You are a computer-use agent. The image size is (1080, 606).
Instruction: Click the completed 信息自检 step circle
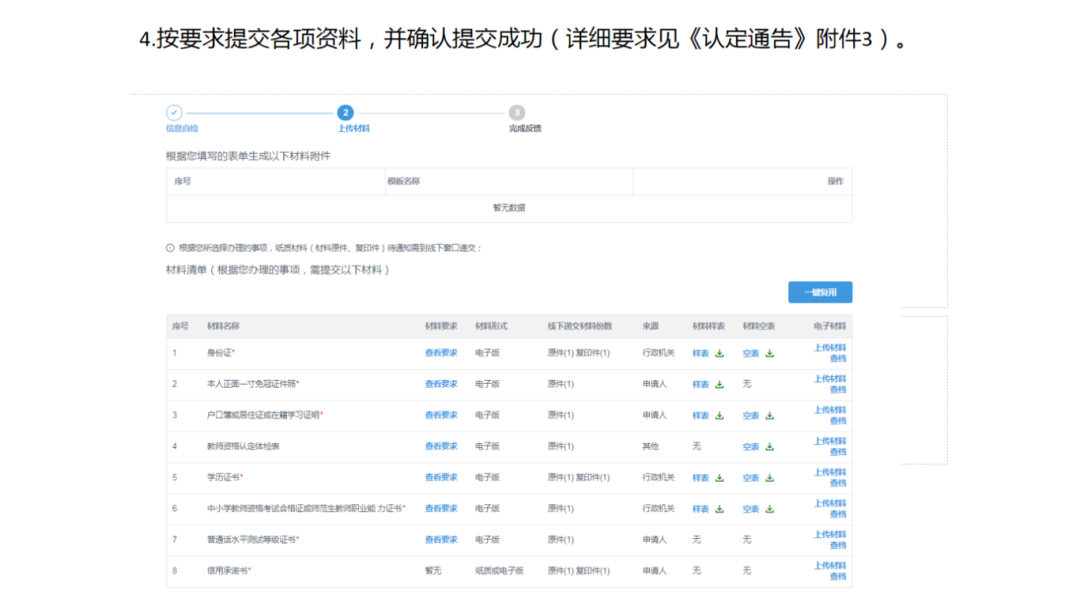click(x=174, y=113)
